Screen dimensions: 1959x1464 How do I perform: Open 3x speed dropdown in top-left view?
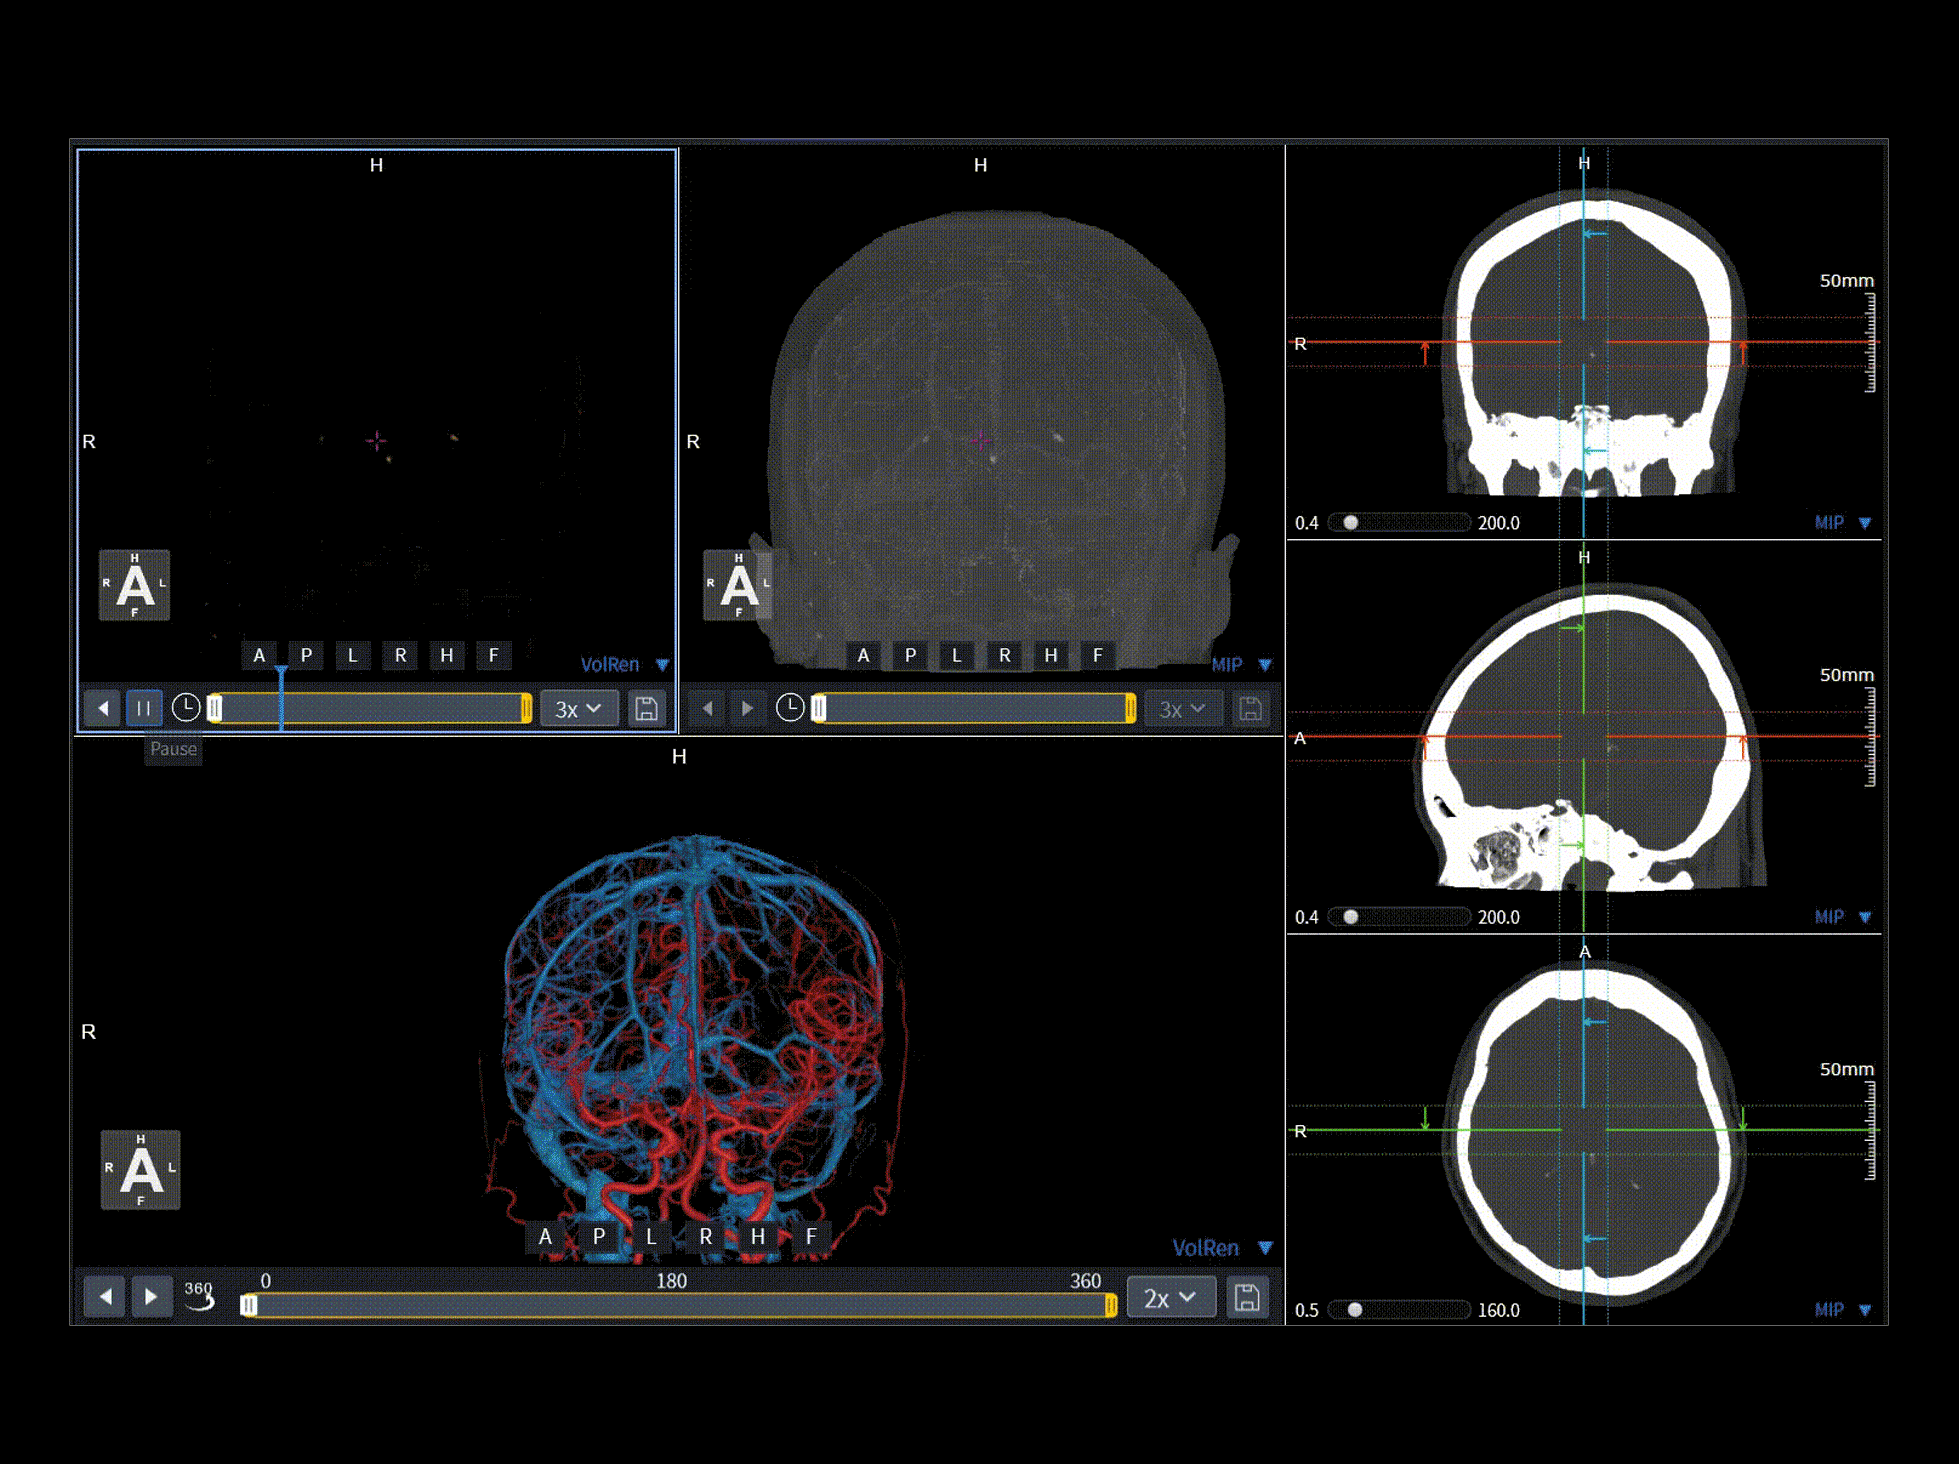578,709
